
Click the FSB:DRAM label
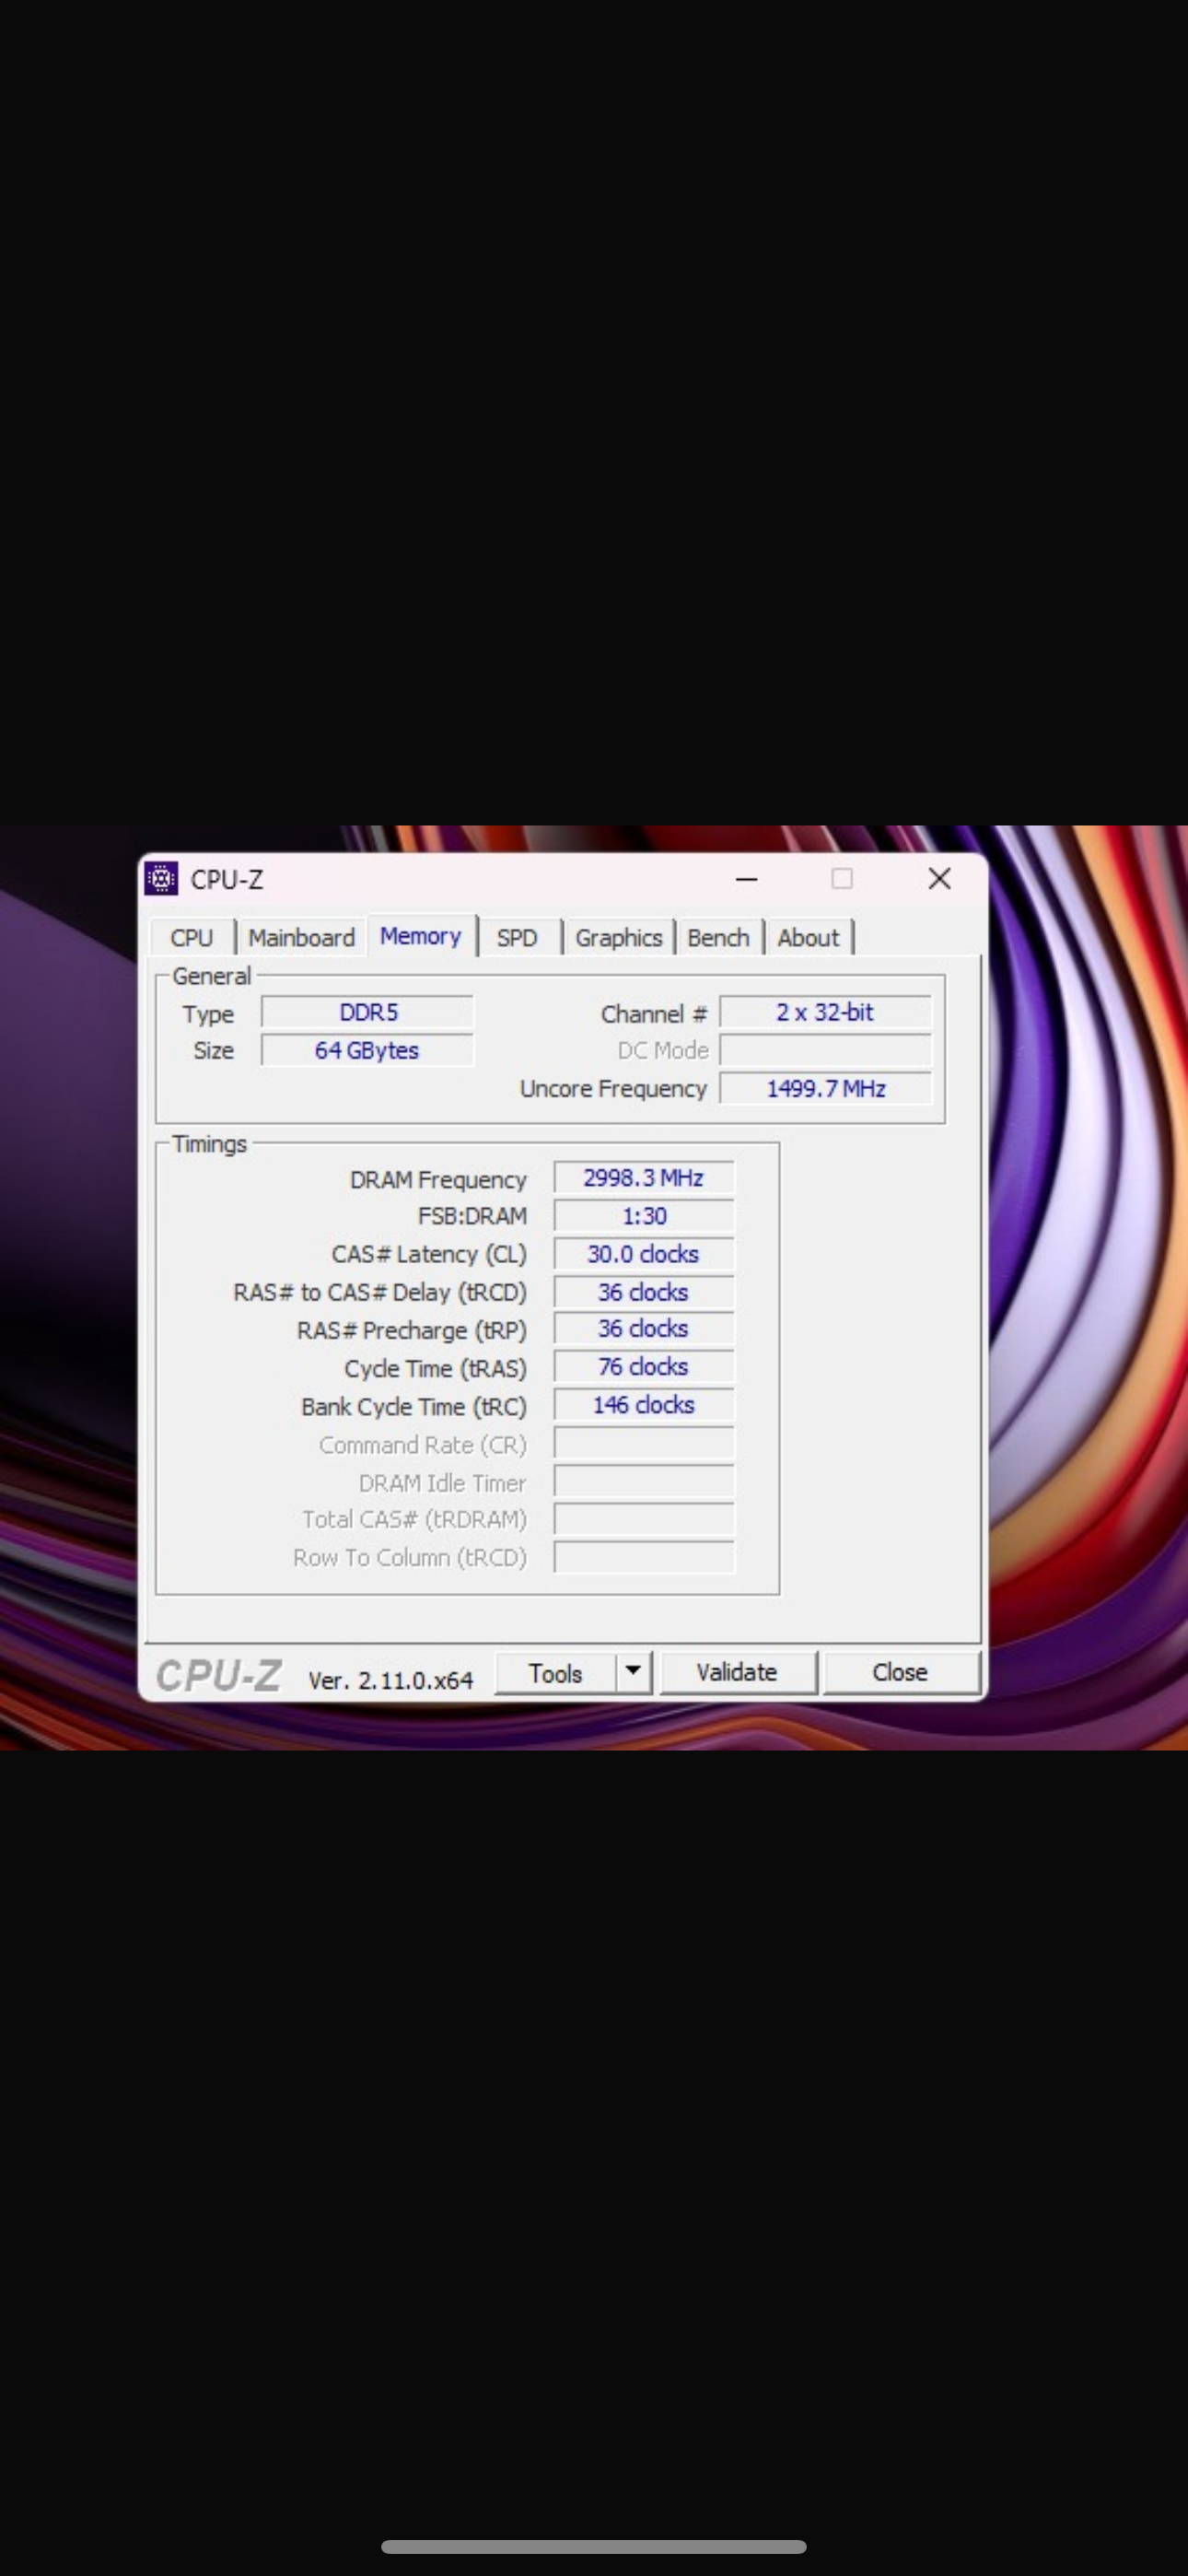472,1217
